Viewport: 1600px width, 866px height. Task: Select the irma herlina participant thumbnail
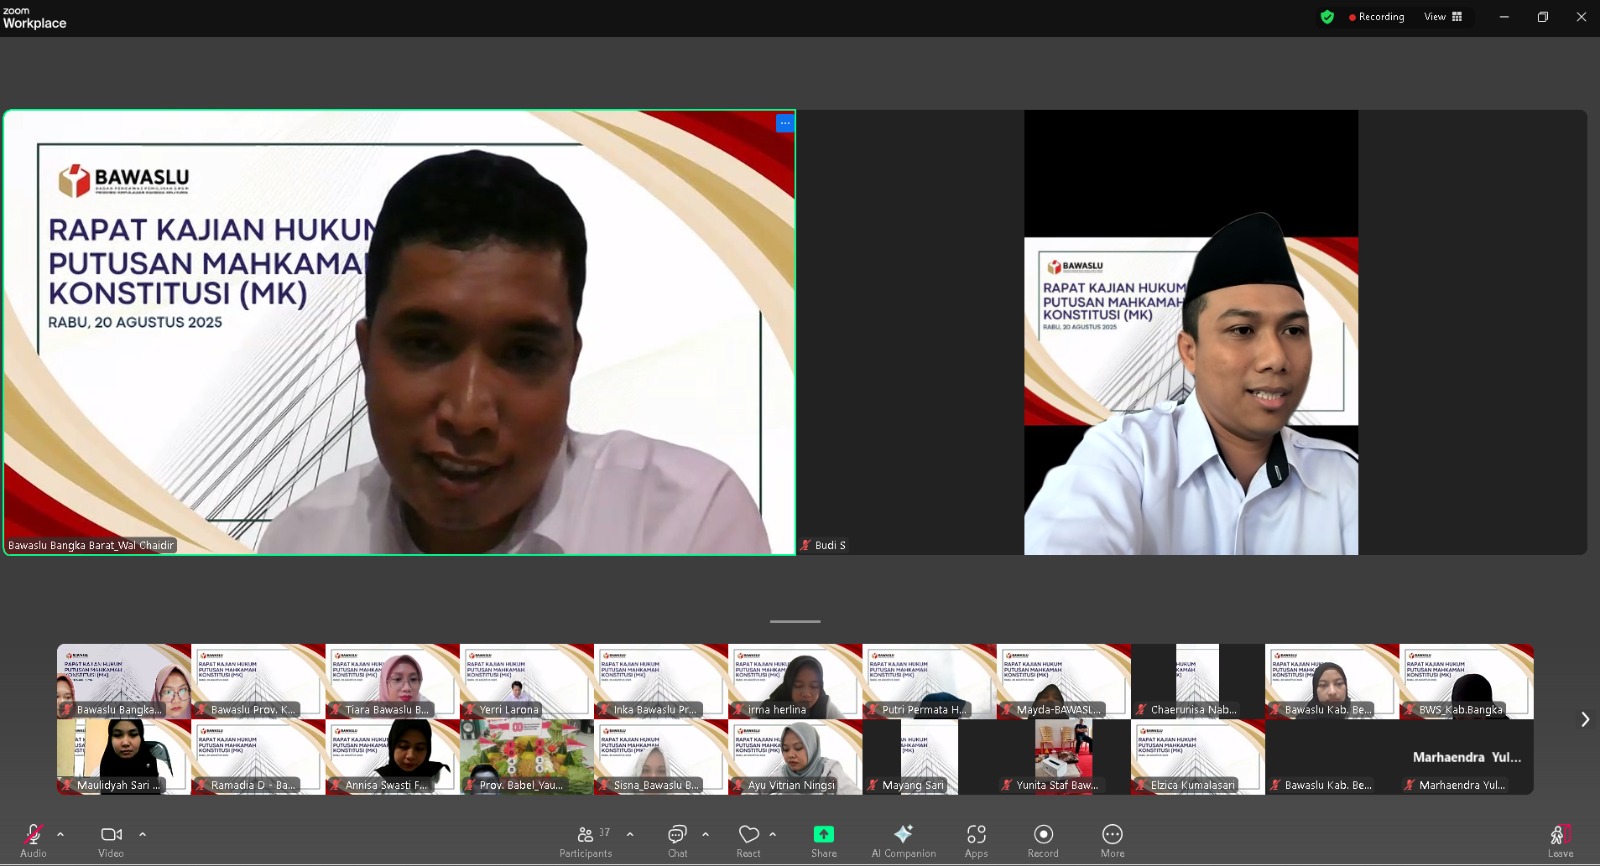(x=795, y=681)
